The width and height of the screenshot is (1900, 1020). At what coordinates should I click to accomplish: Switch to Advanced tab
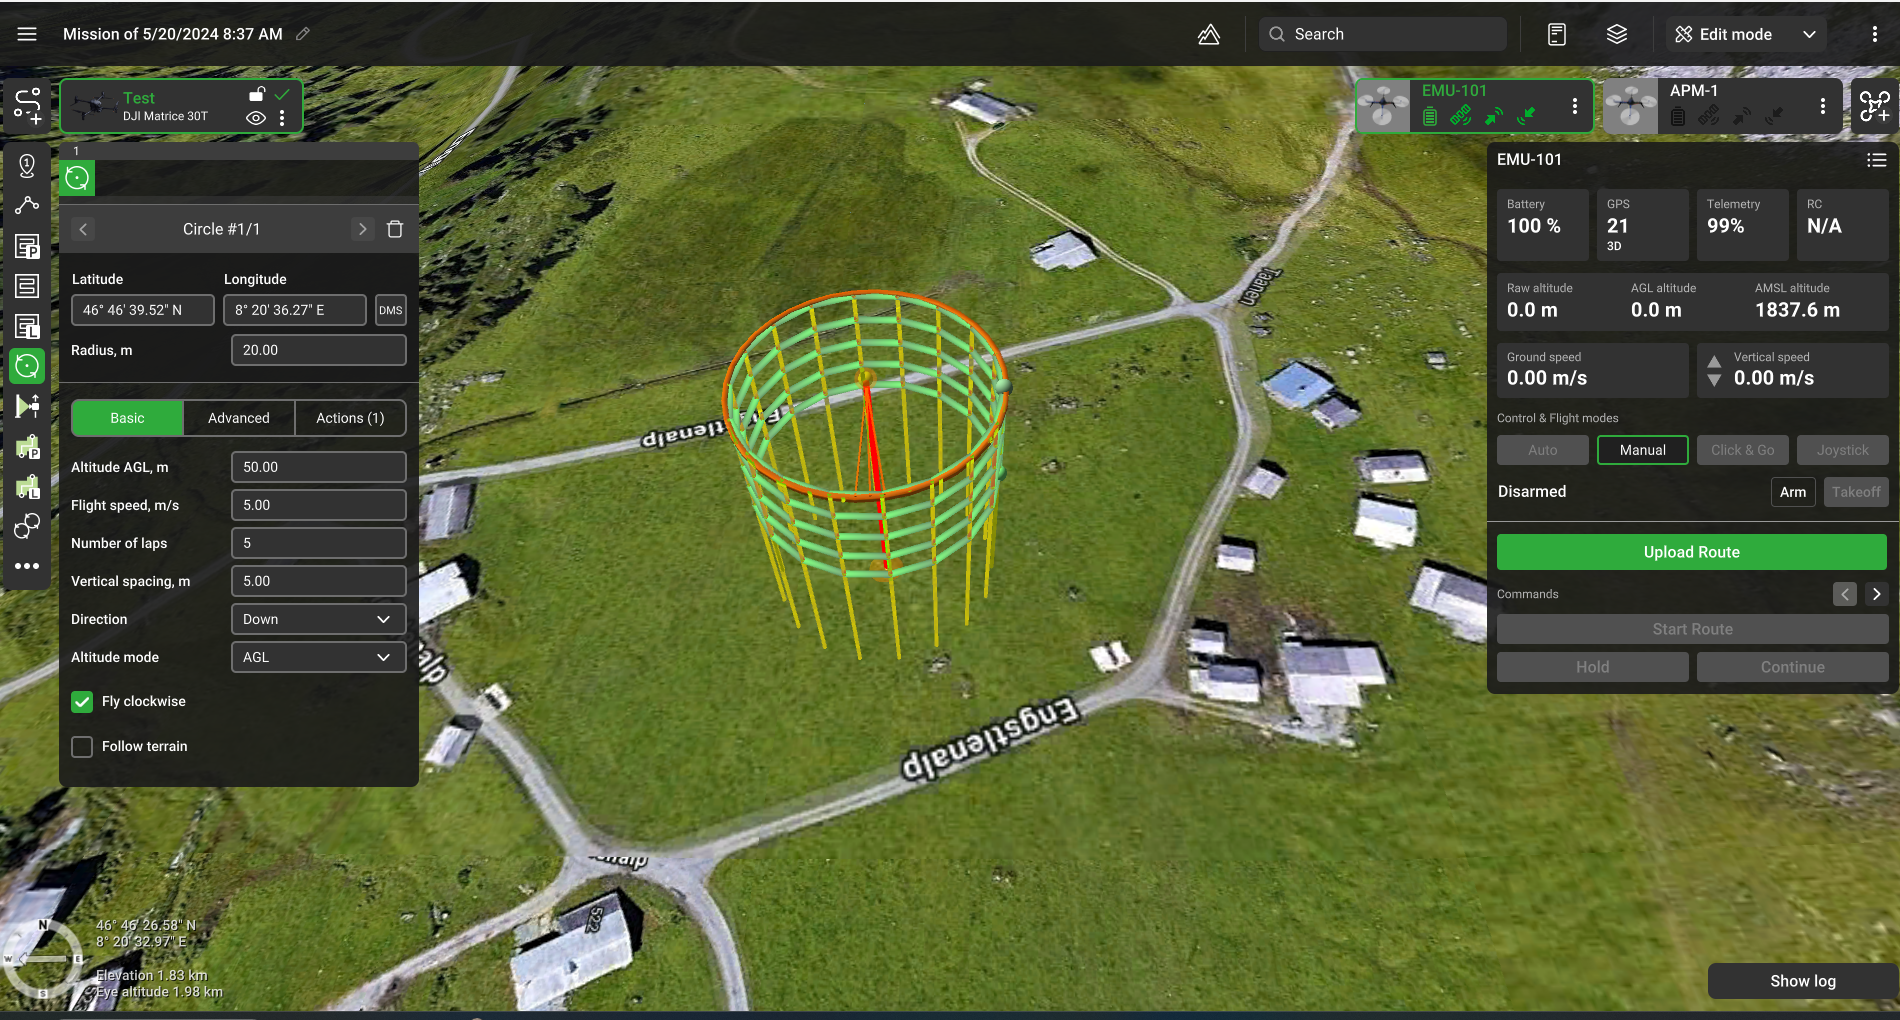(239, 418)
